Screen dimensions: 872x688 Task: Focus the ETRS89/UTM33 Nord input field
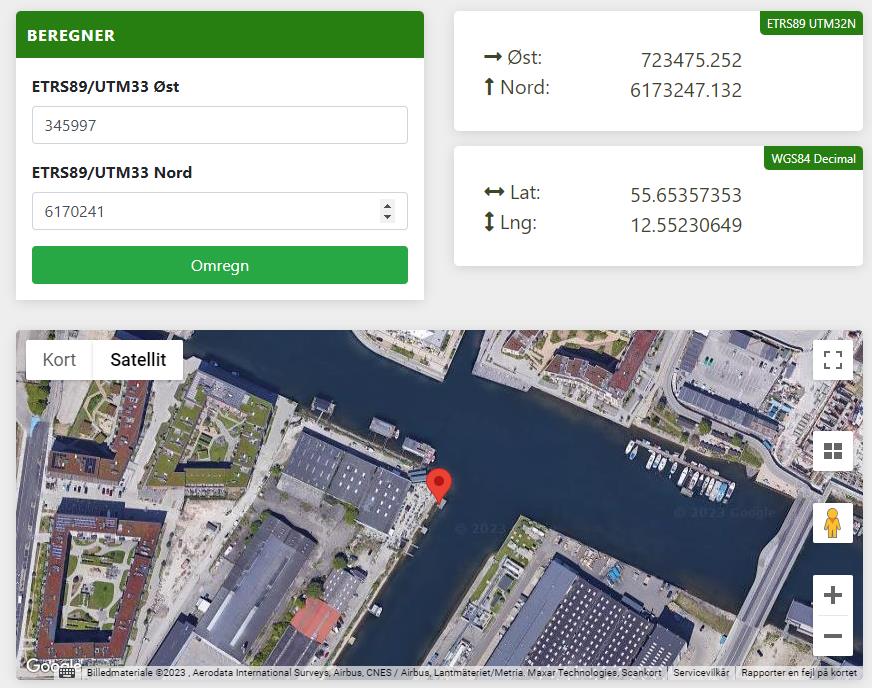[220, 211]
